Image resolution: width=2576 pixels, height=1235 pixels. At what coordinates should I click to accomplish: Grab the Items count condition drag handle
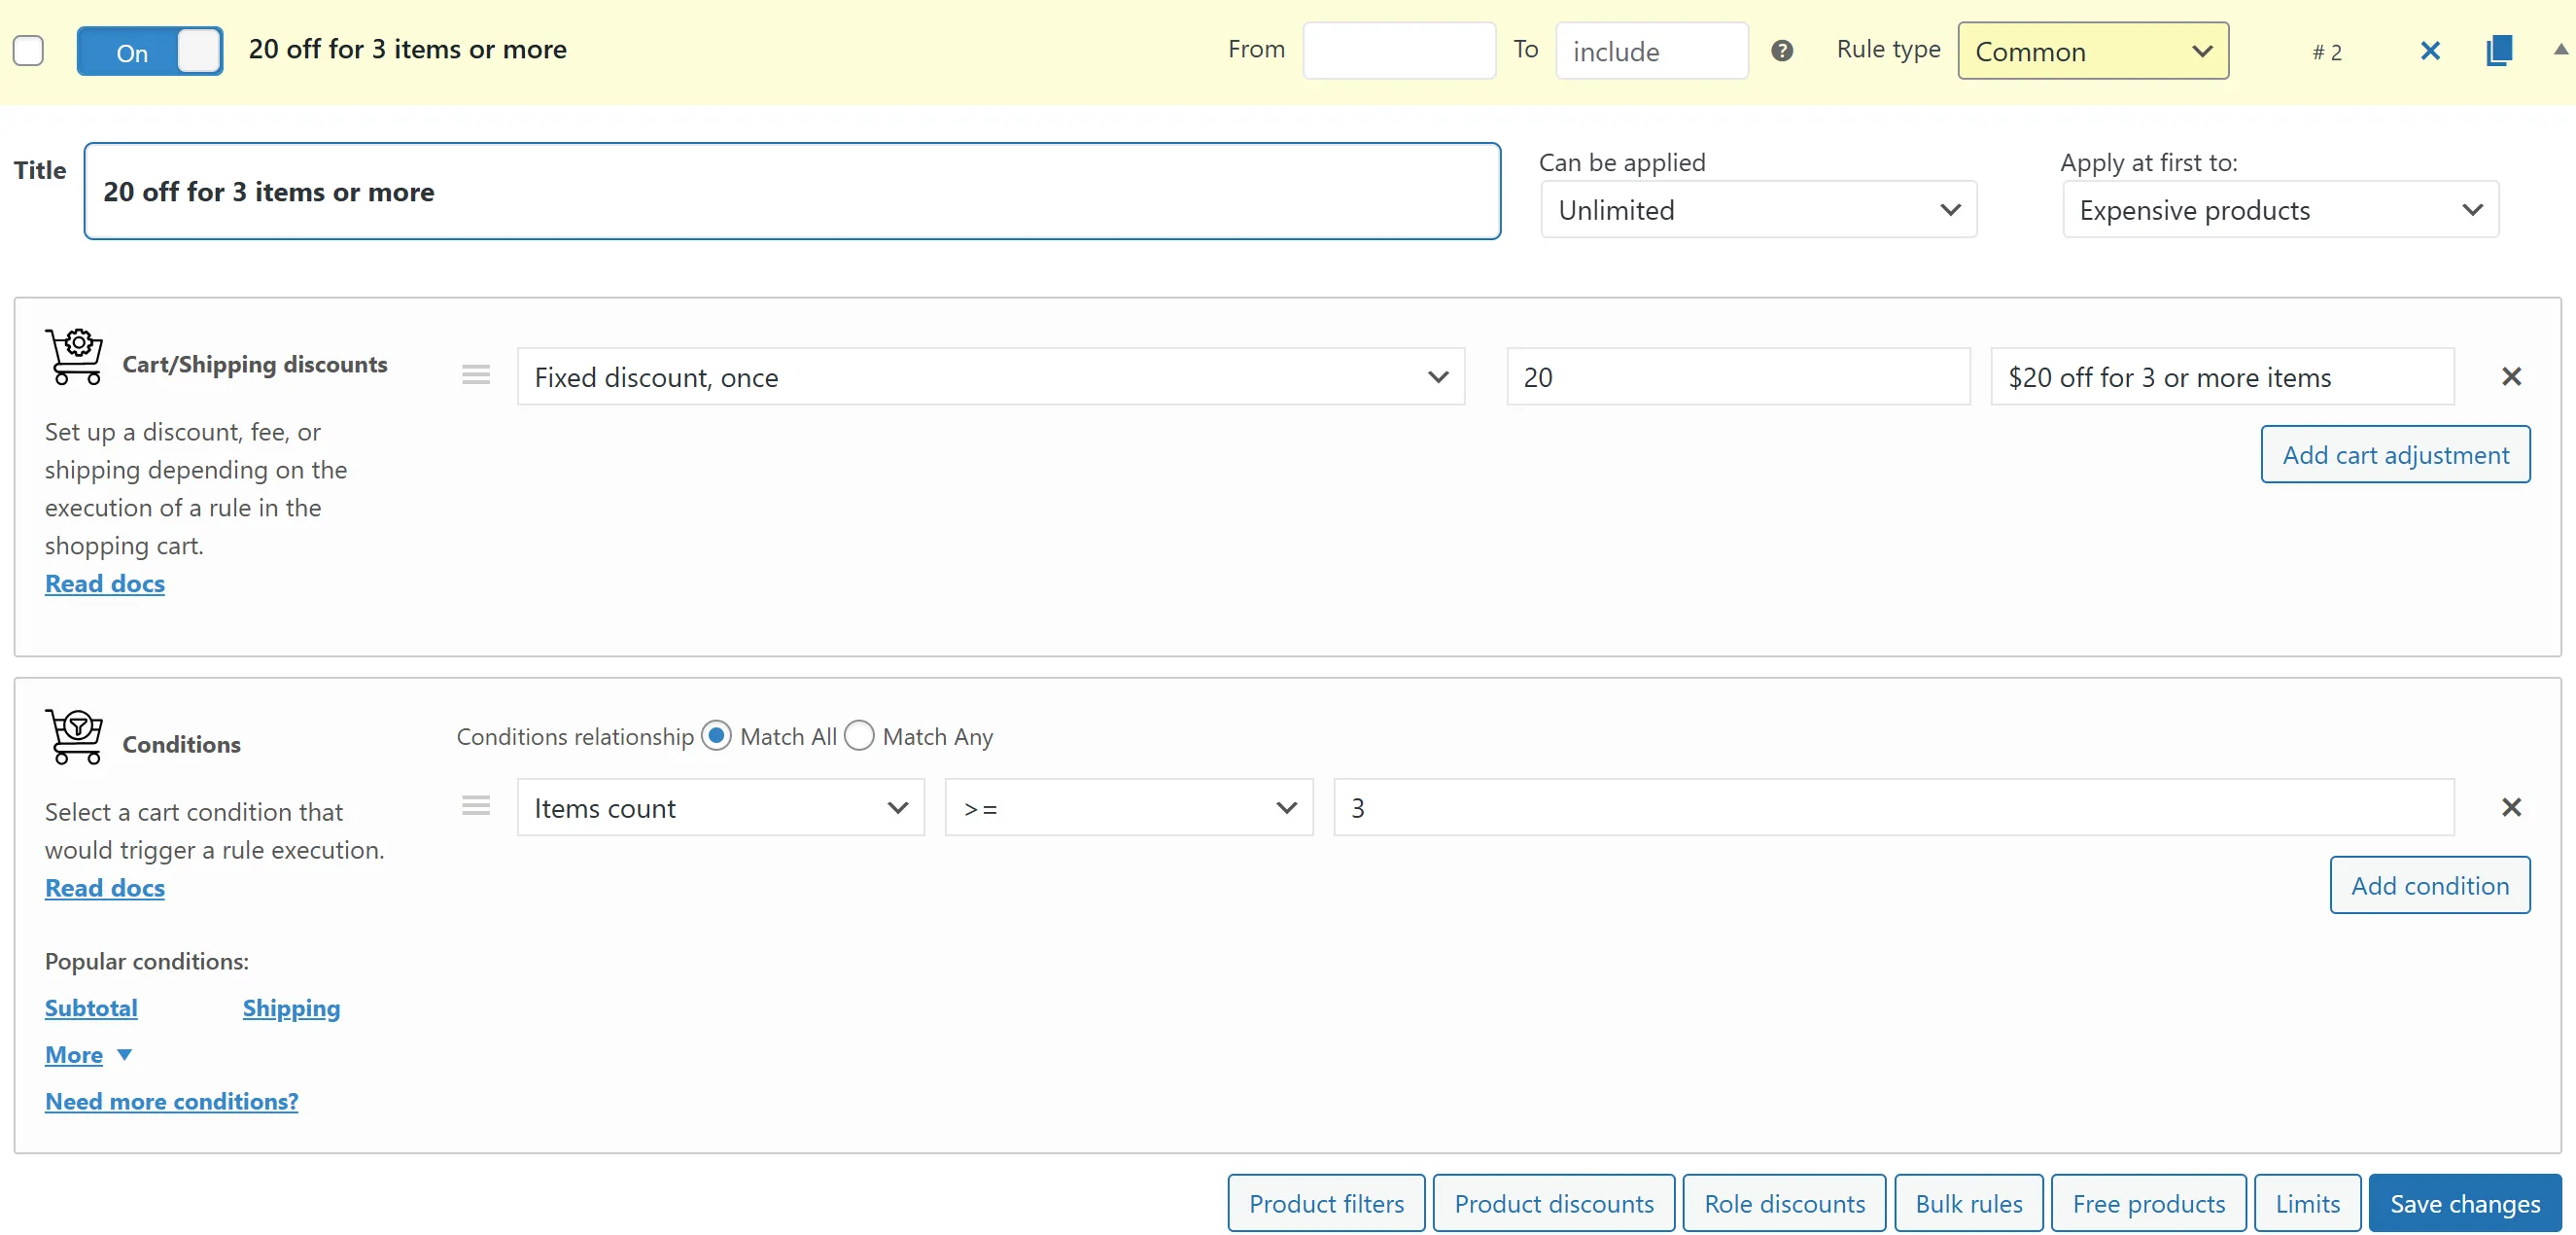[476, 806]
